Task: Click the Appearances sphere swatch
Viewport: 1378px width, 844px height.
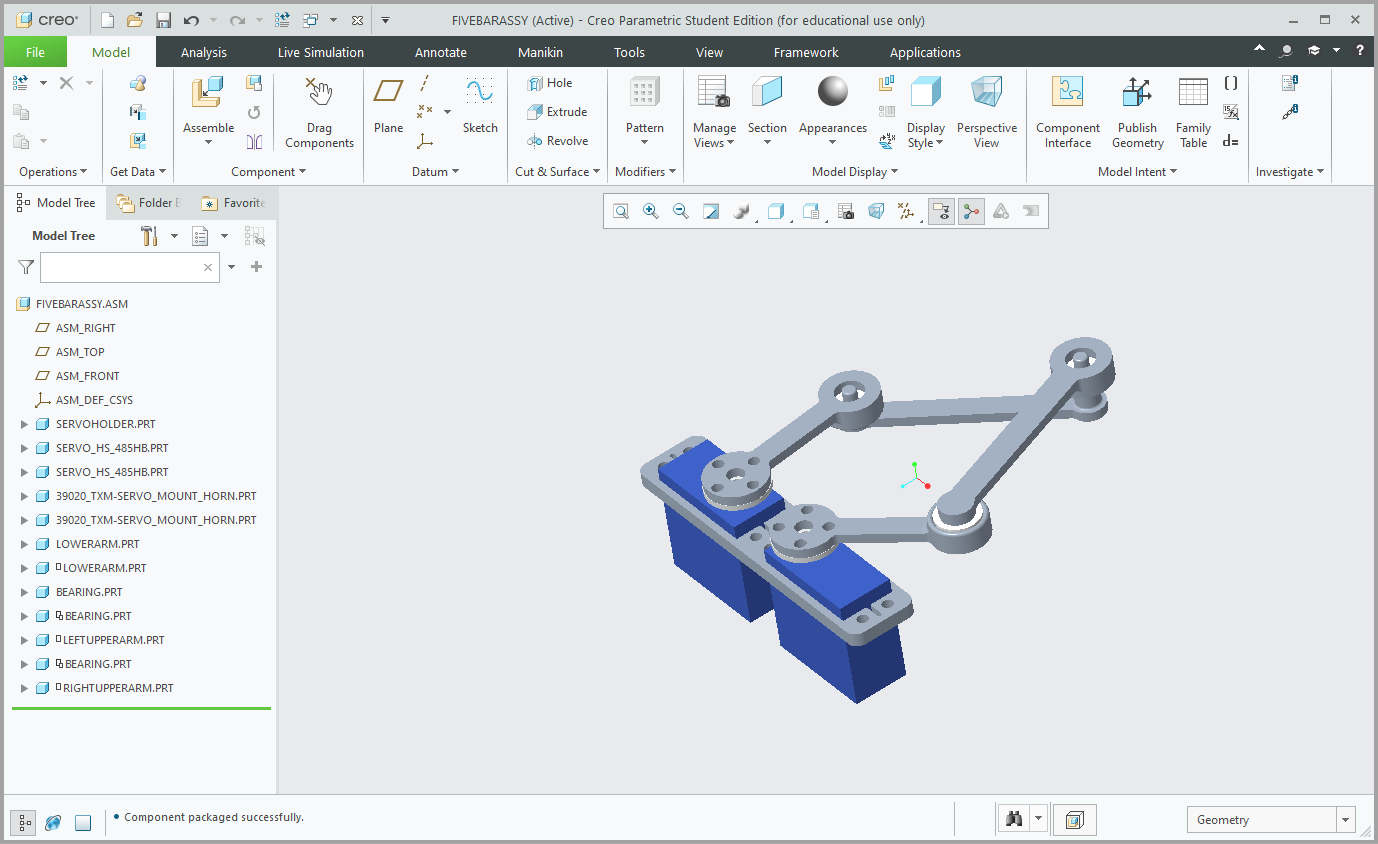Action: (832, 92)
